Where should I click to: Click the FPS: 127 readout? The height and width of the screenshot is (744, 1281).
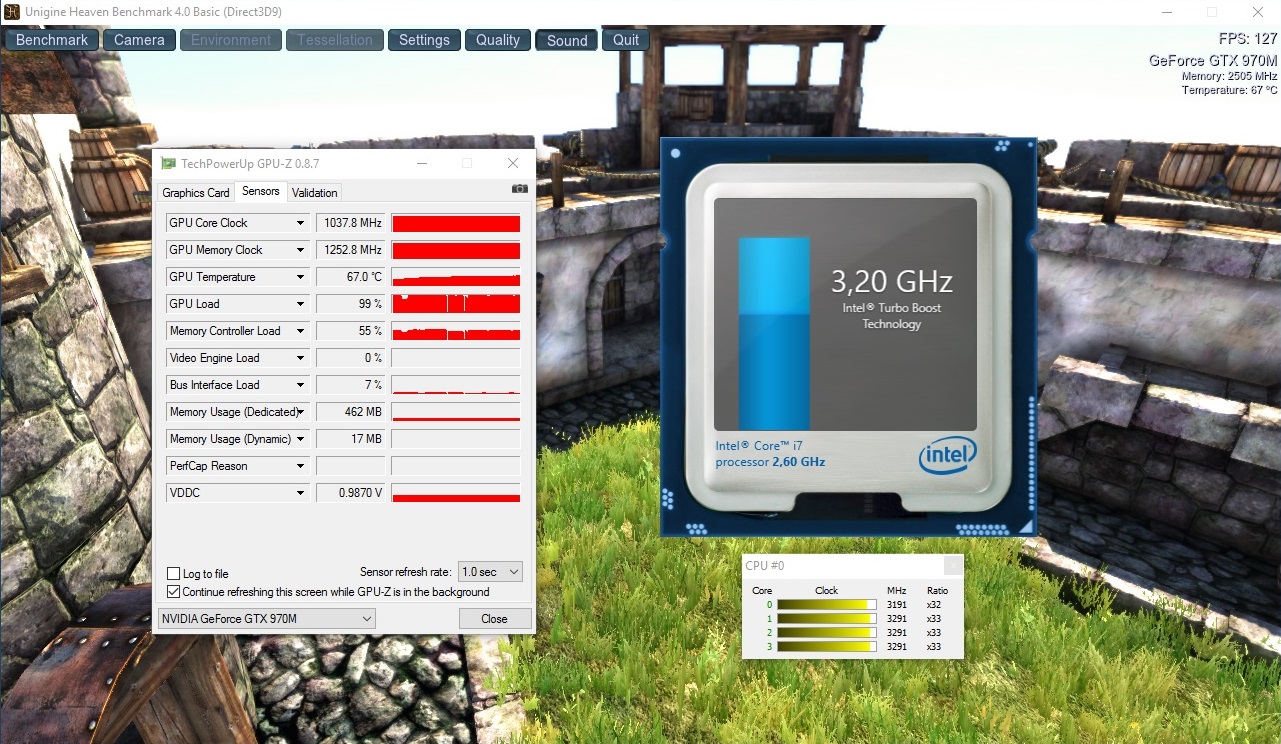tap(1248, 40)
